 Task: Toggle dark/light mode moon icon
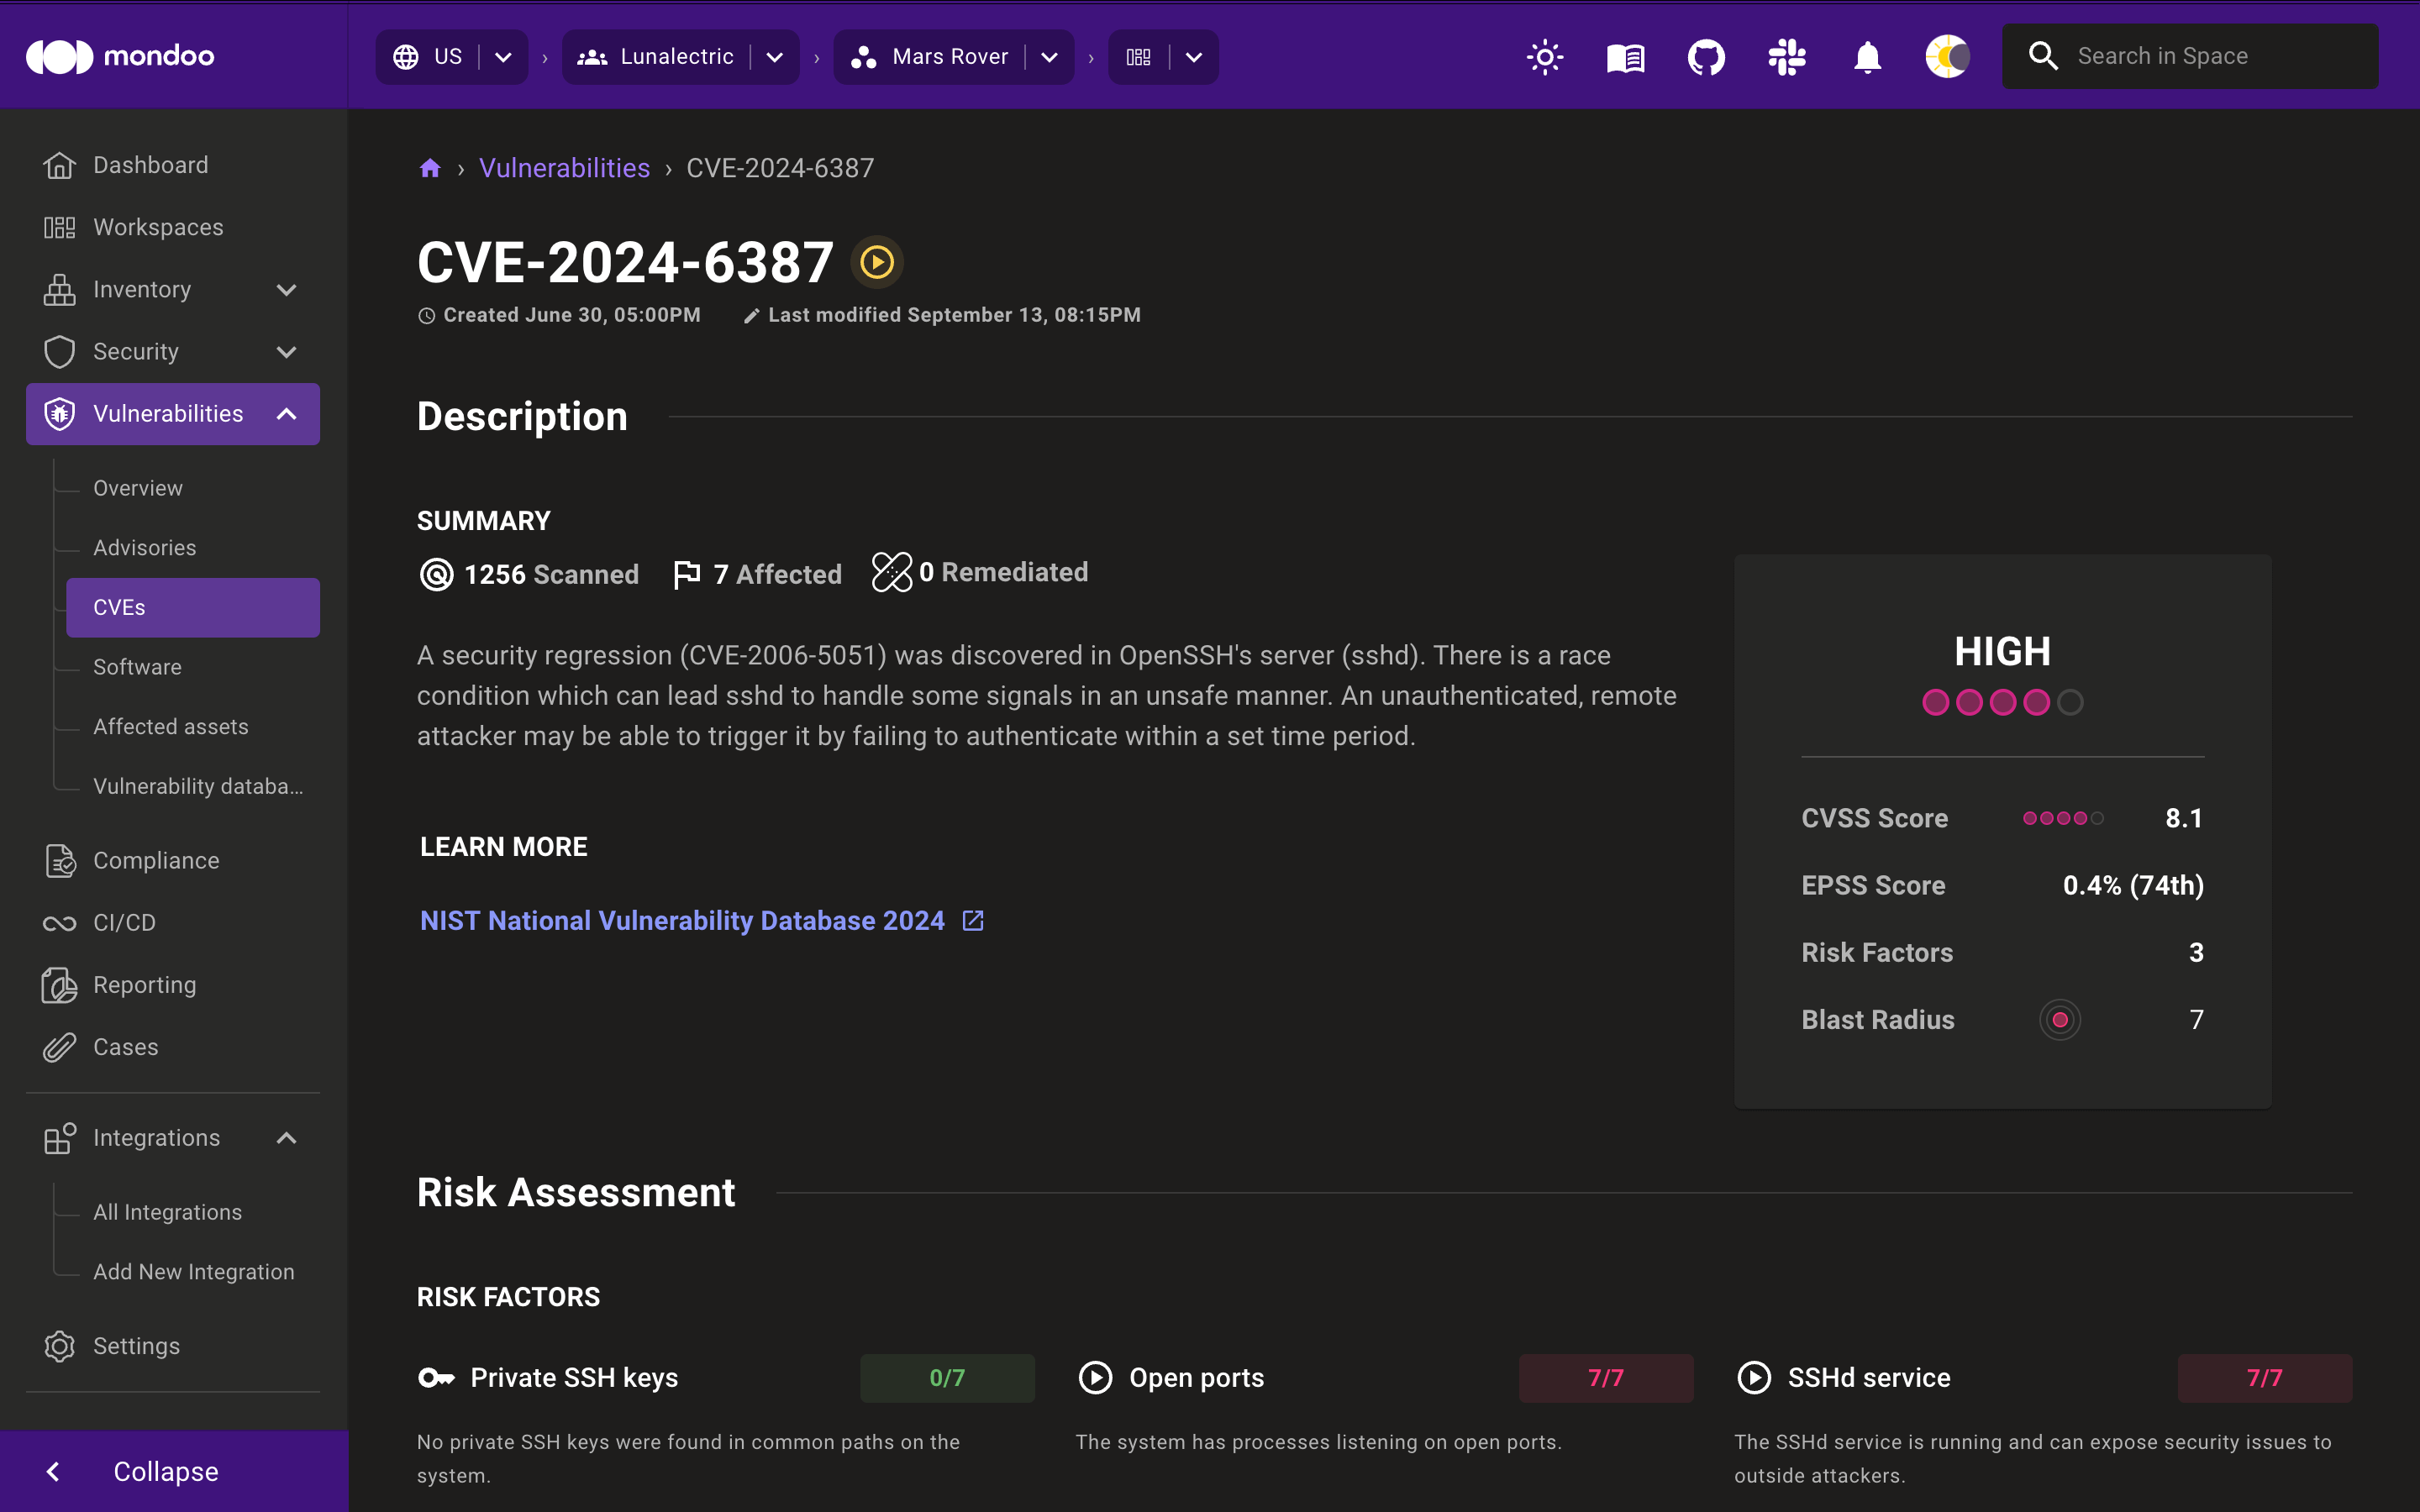tap(1948, 55)
